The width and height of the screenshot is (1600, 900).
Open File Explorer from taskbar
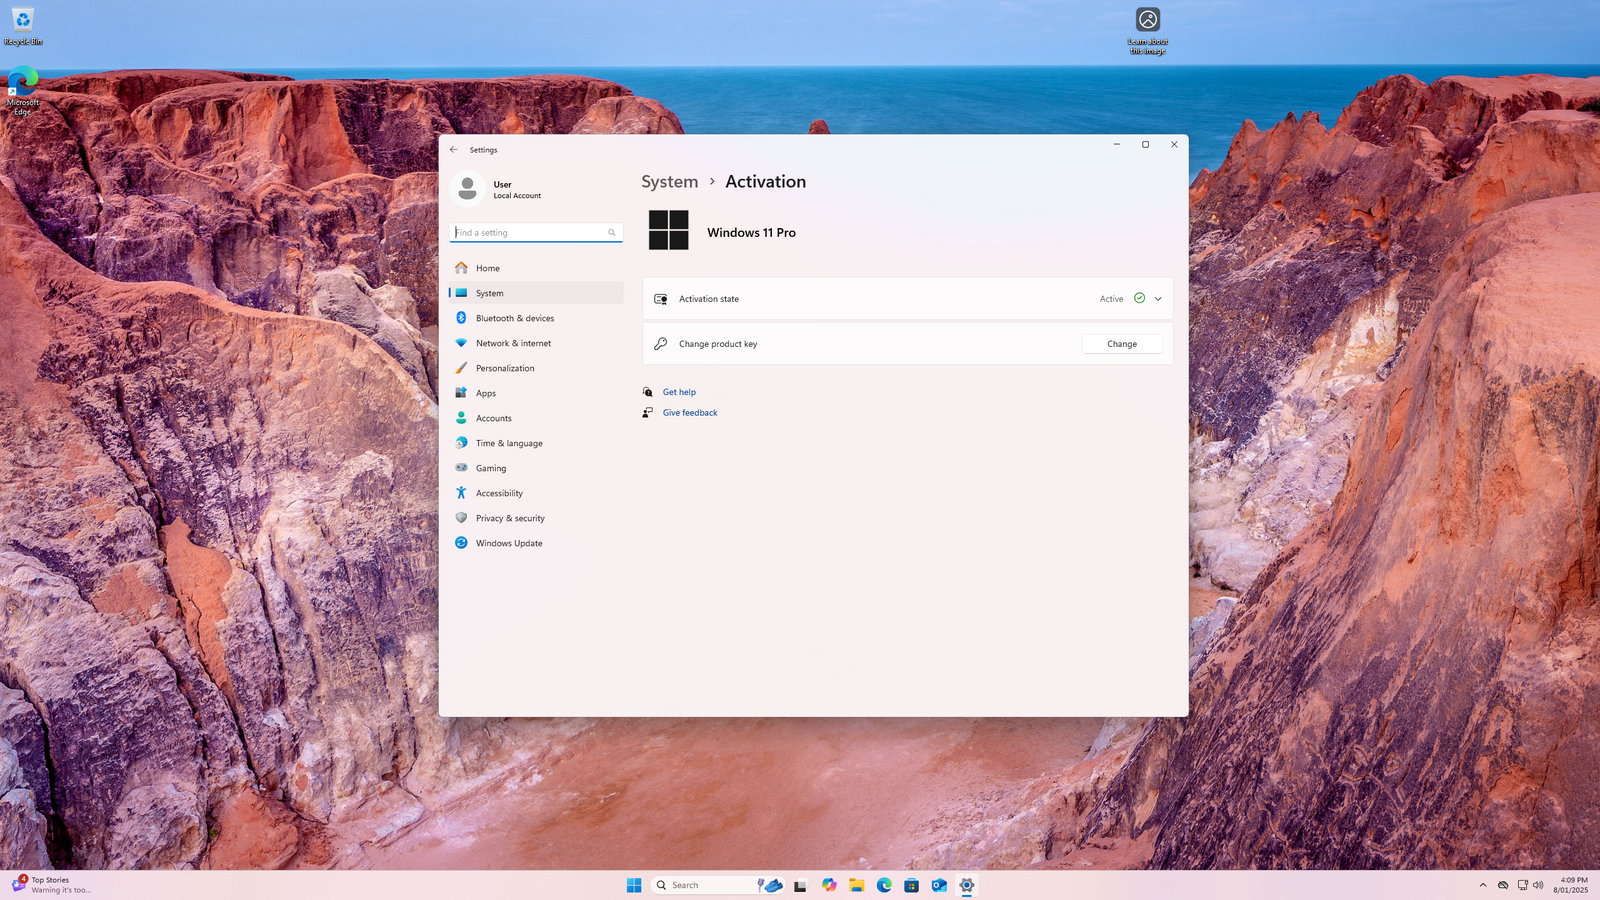[x=857, y=885]
